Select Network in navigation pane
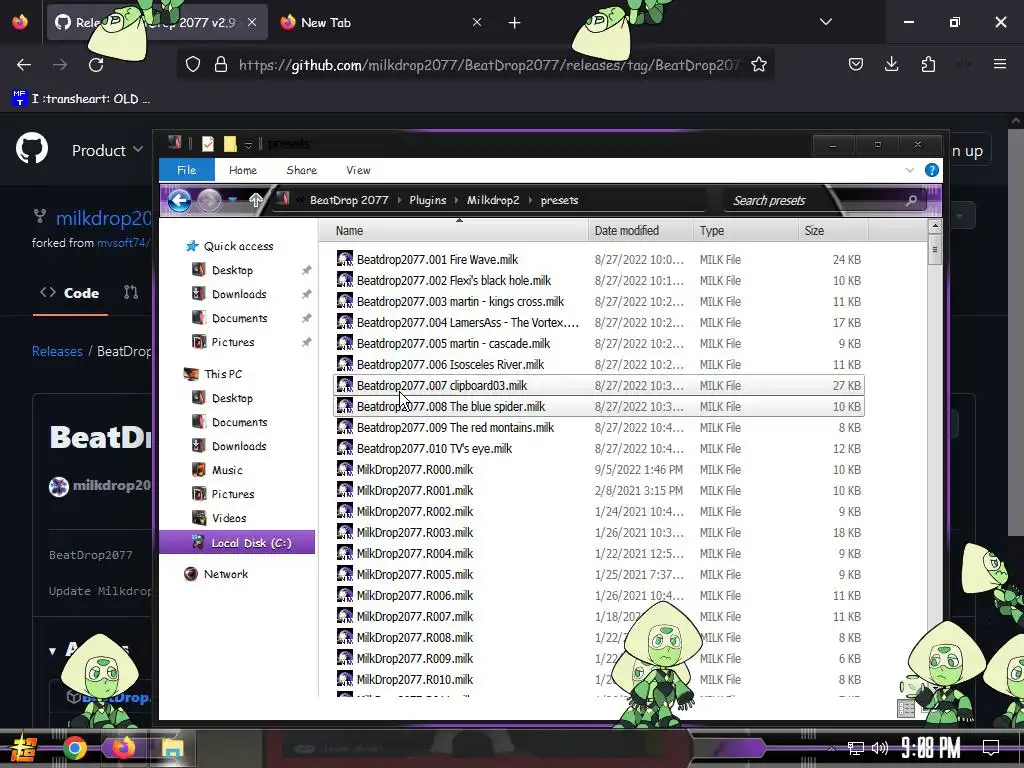Screen dimensions: 1024x768 click(x=225, y=574)
